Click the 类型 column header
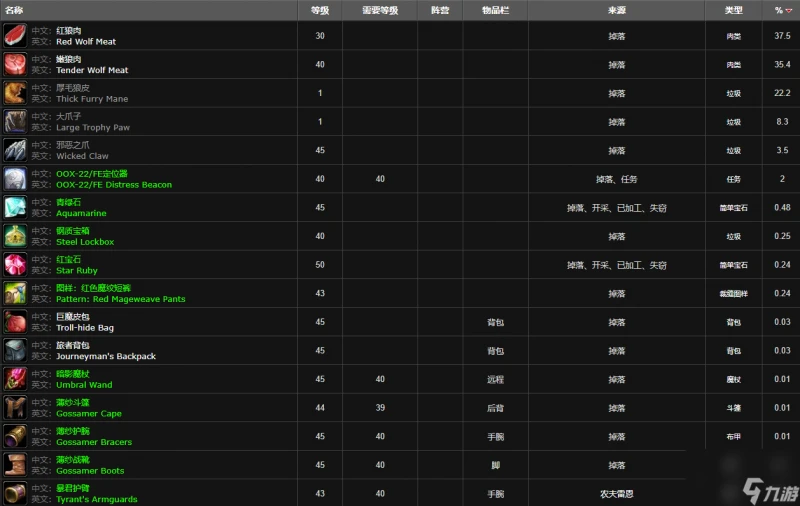The height and width of the screenshot is (506, 800). (x=733, y=10)
